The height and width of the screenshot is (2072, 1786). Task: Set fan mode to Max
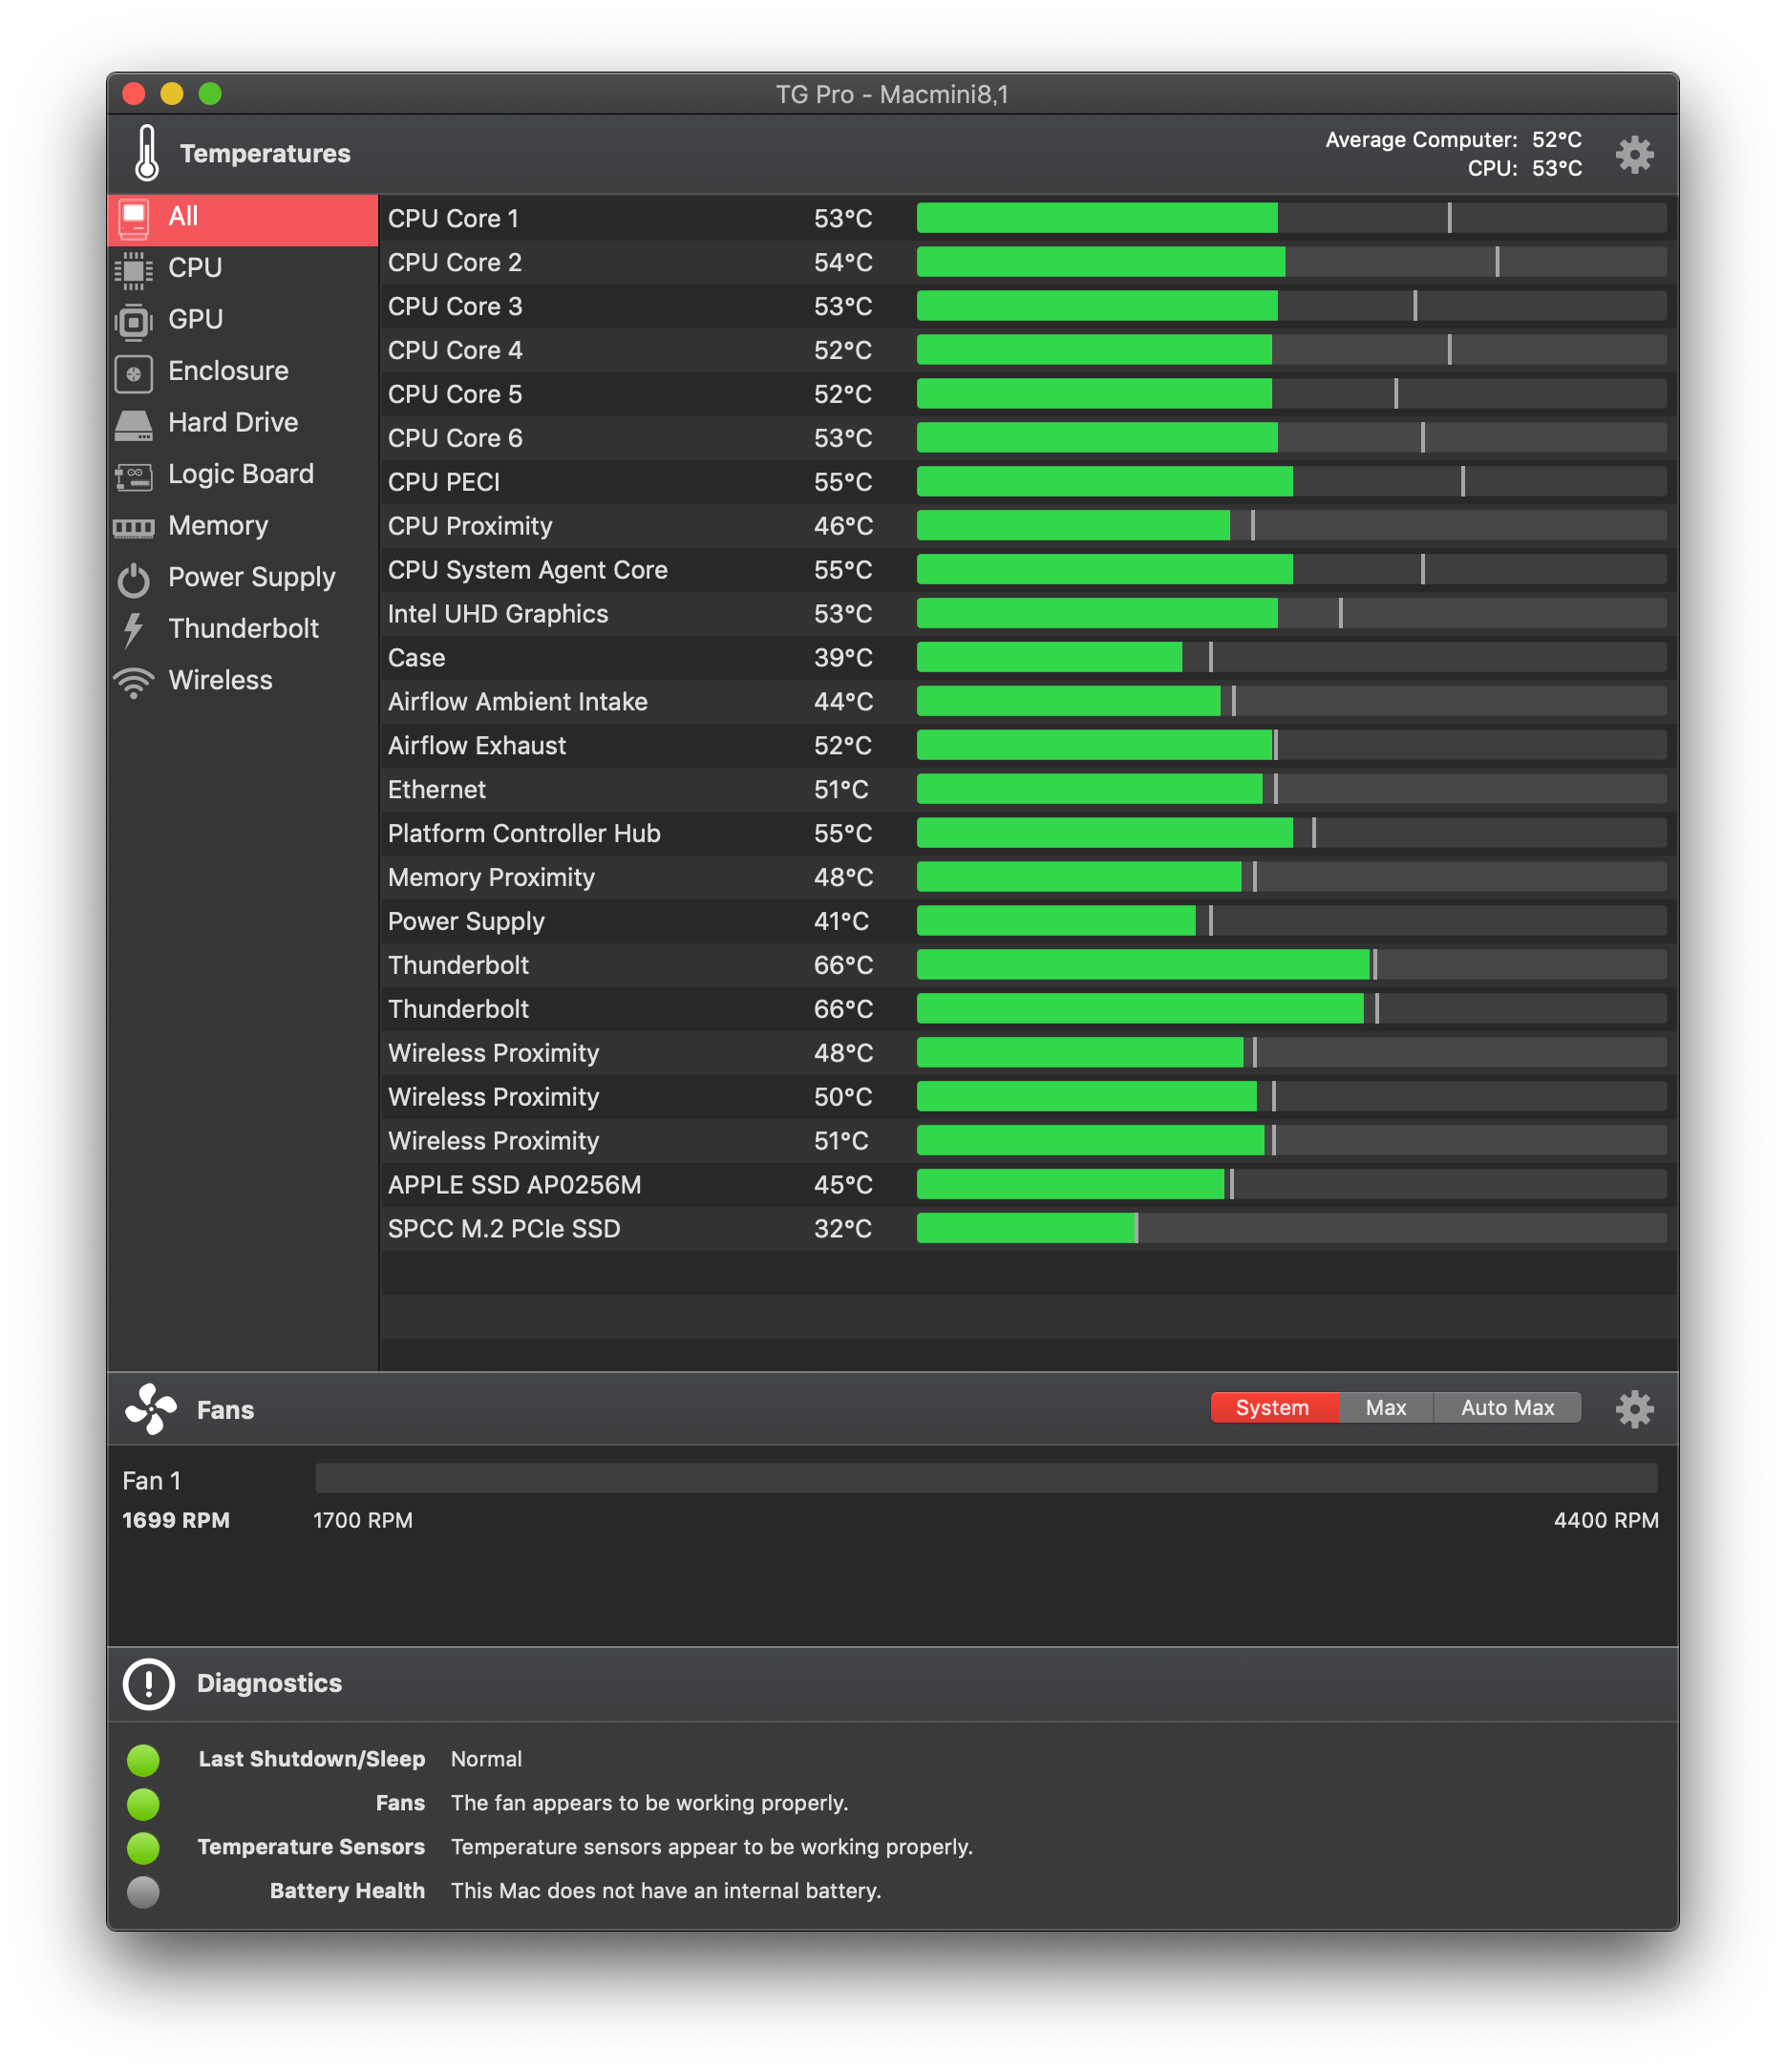1385,1408
